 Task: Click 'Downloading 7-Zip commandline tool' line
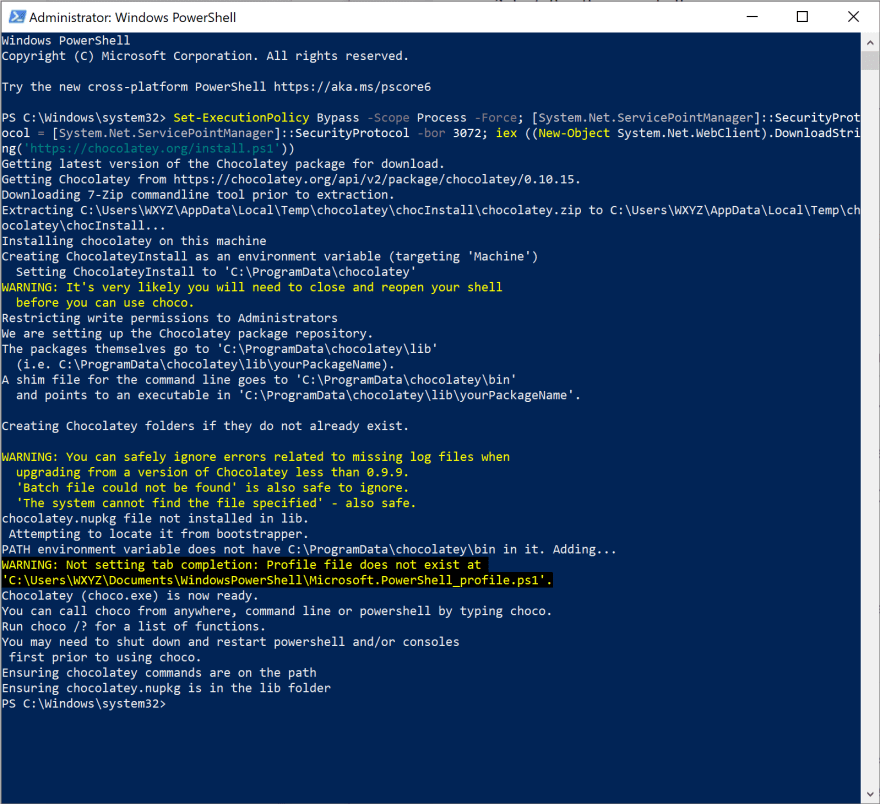click(x=198, y=195)
